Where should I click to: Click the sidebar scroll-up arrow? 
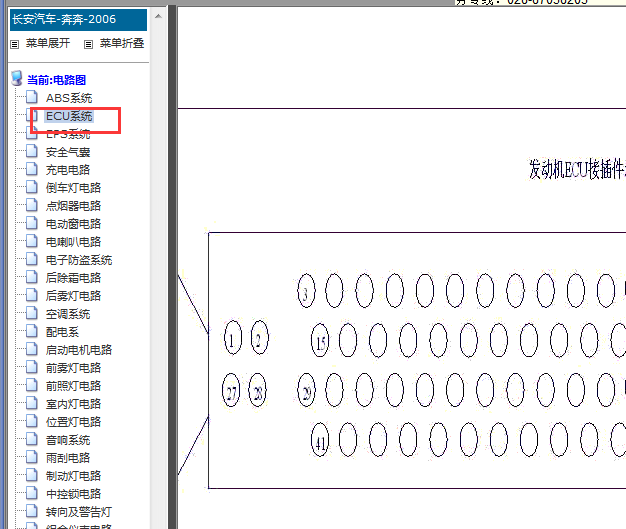click(158, 16)
